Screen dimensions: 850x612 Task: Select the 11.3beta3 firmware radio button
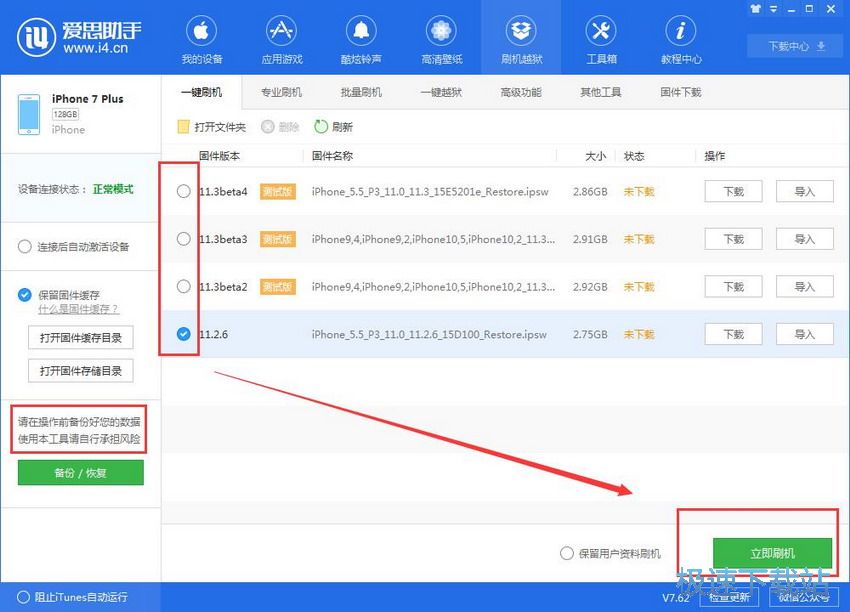[x=184, y=239]
